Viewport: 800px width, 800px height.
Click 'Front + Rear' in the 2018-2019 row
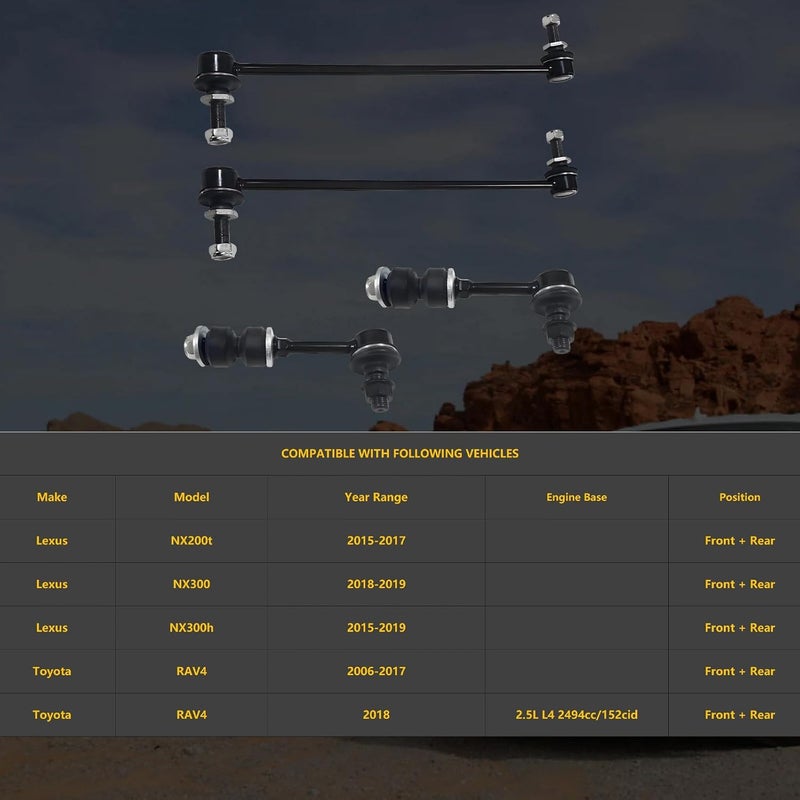[x=739, y=584]
